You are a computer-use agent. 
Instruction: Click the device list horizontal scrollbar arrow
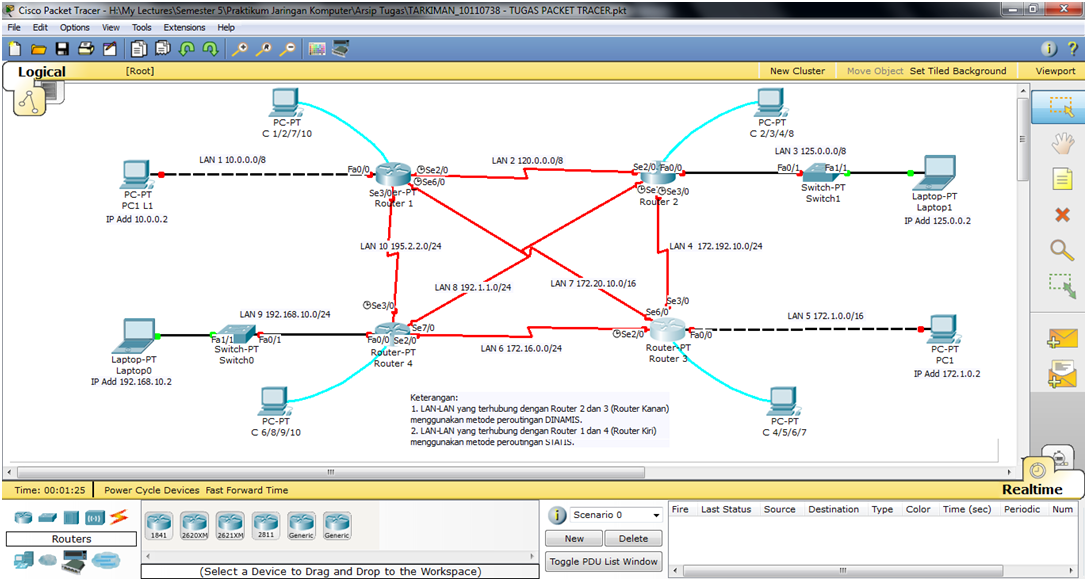point(531,556)
